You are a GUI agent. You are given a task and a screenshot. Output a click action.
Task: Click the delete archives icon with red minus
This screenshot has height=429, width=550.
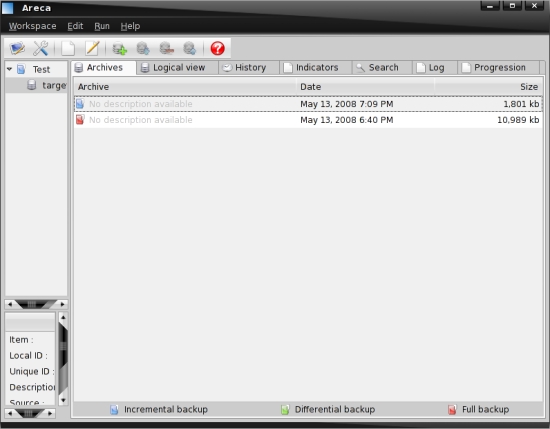click(167, 48)
